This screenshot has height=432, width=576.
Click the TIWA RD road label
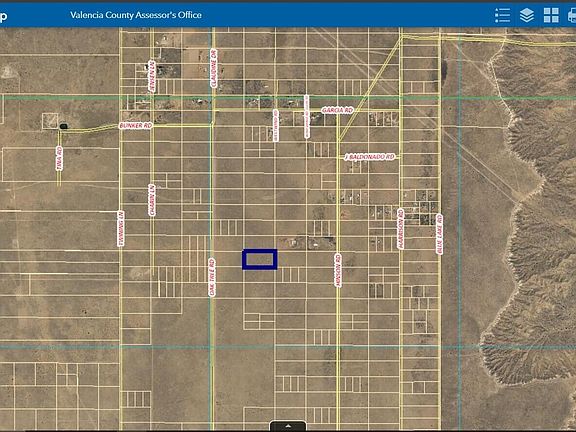tap(59, 159)
